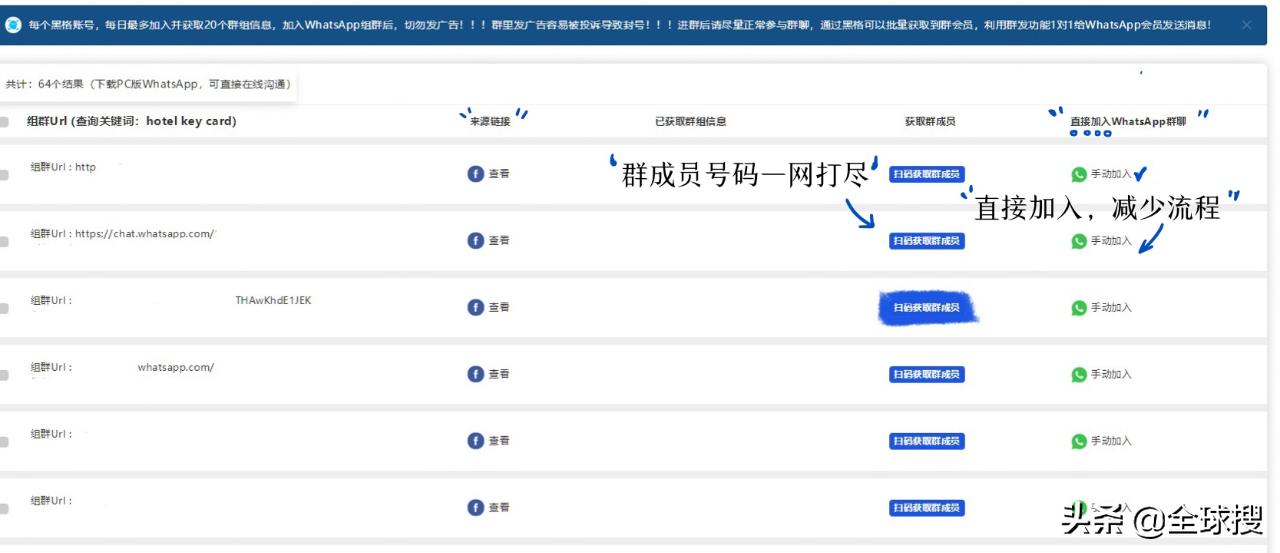Image resolution: width=1280 pixels, height=553 pixels.
Task: Click 扫码获取群成员 in the 'THAwKhdE1JEK' row
Action: click(x=927, y=308)
